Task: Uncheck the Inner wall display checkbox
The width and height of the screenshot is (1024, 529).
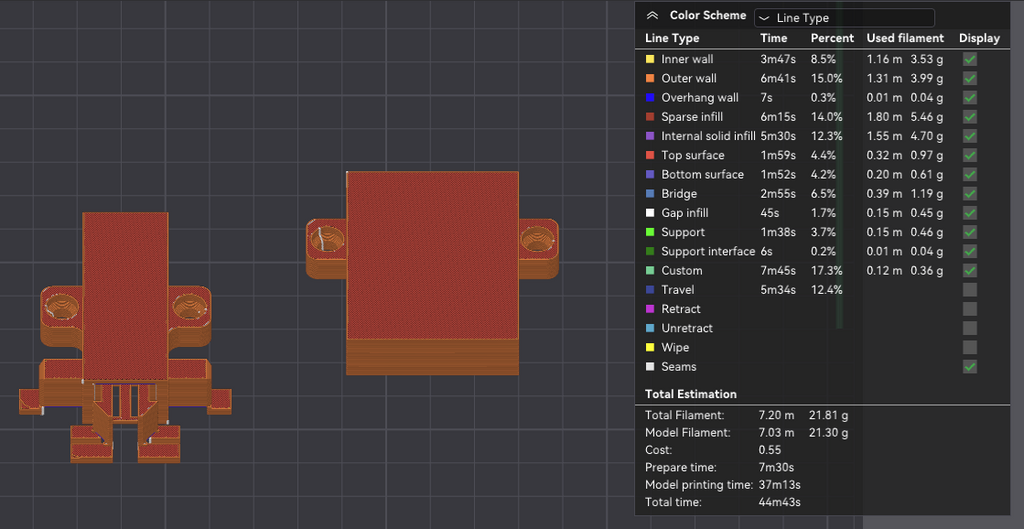Action: 970,59
